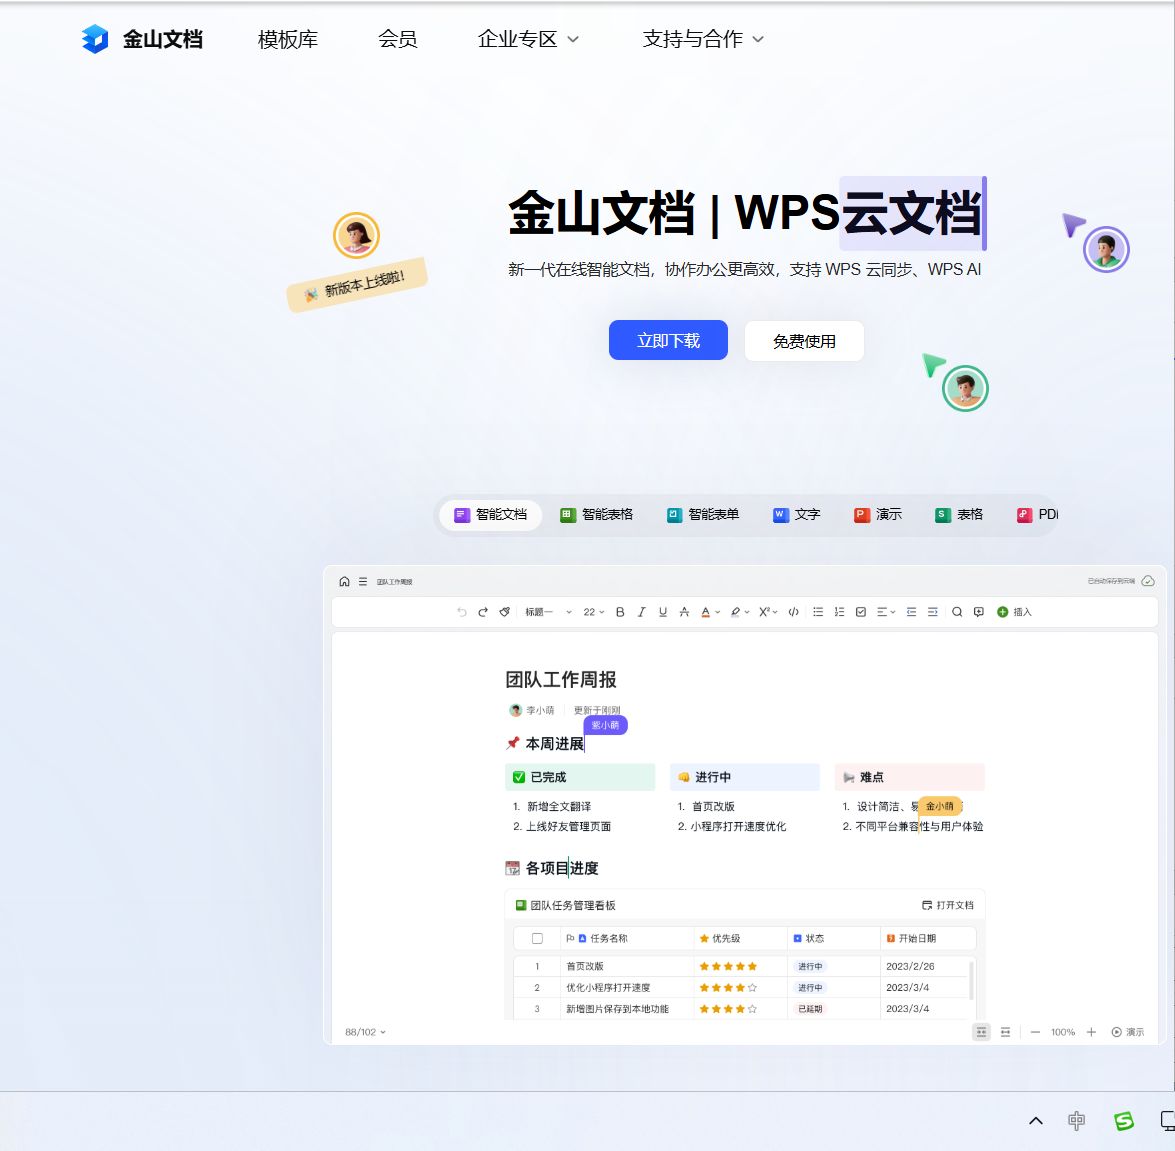Expand the superscript options arrow

click(776, 612)
